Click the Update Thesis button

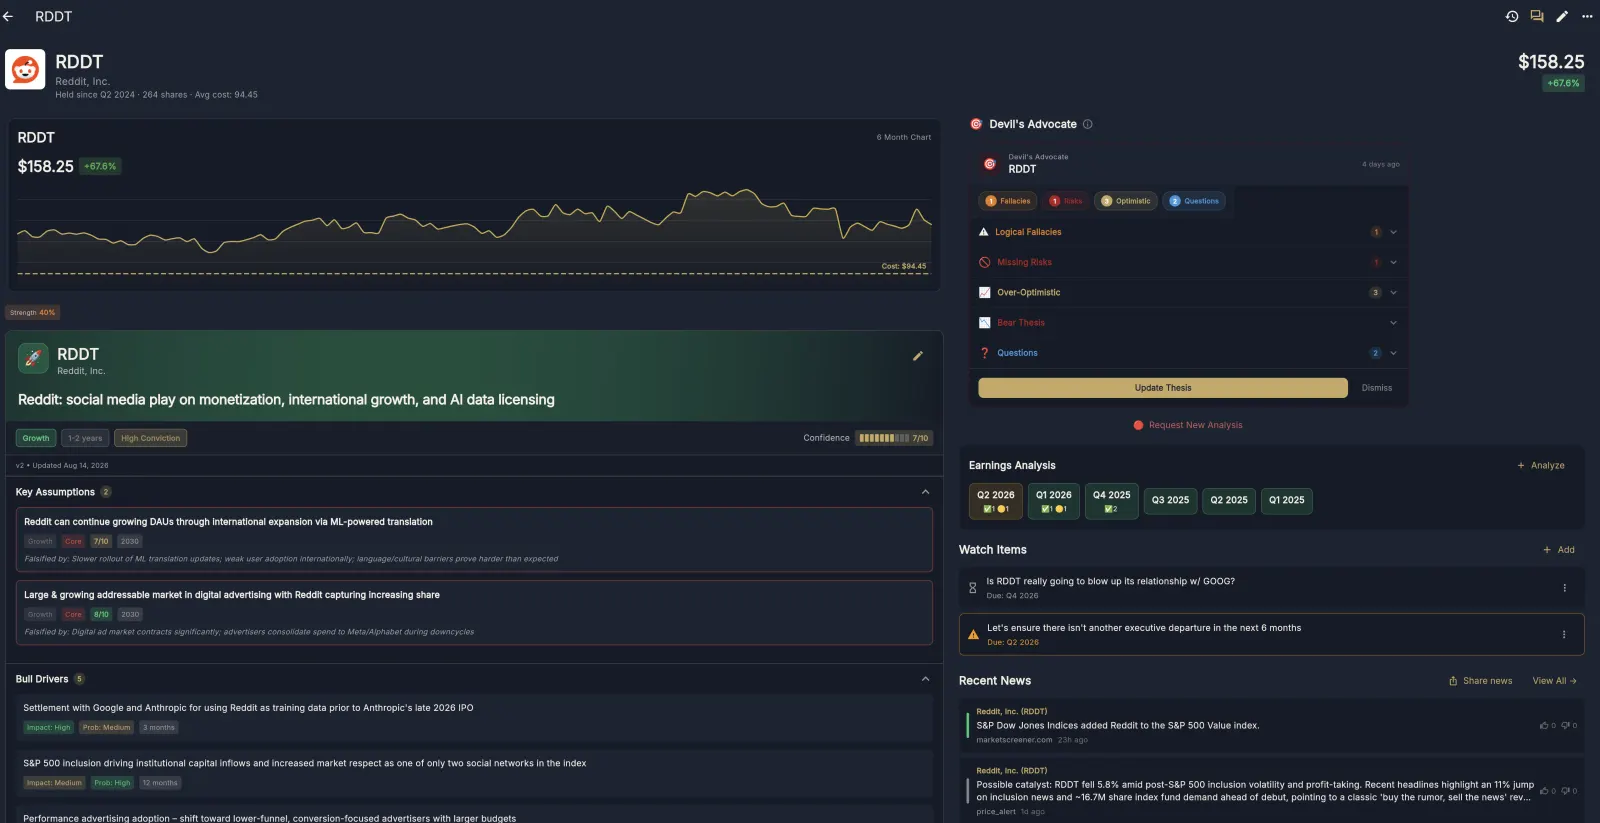1163,388
